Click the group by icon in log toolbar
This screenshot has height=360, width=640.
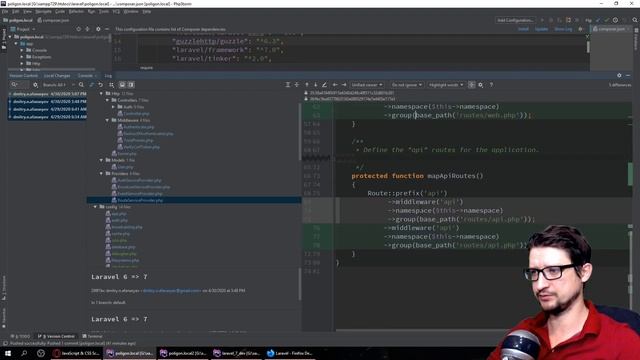pos(111,84)
